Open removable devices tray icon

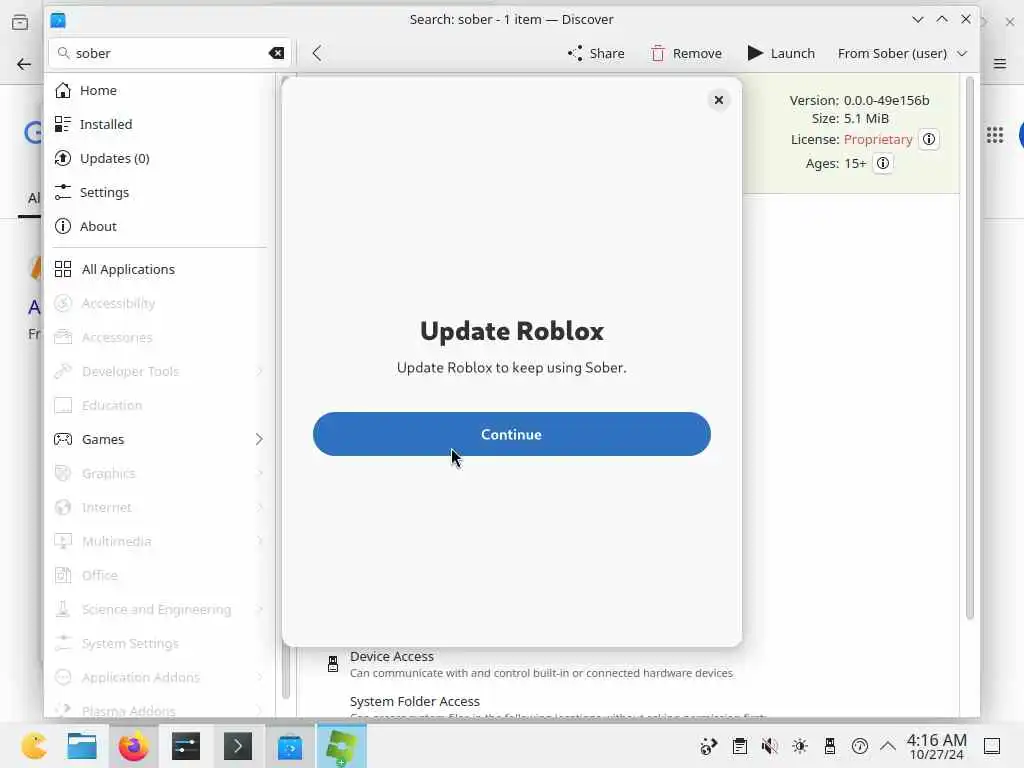(x=830, y=746)
